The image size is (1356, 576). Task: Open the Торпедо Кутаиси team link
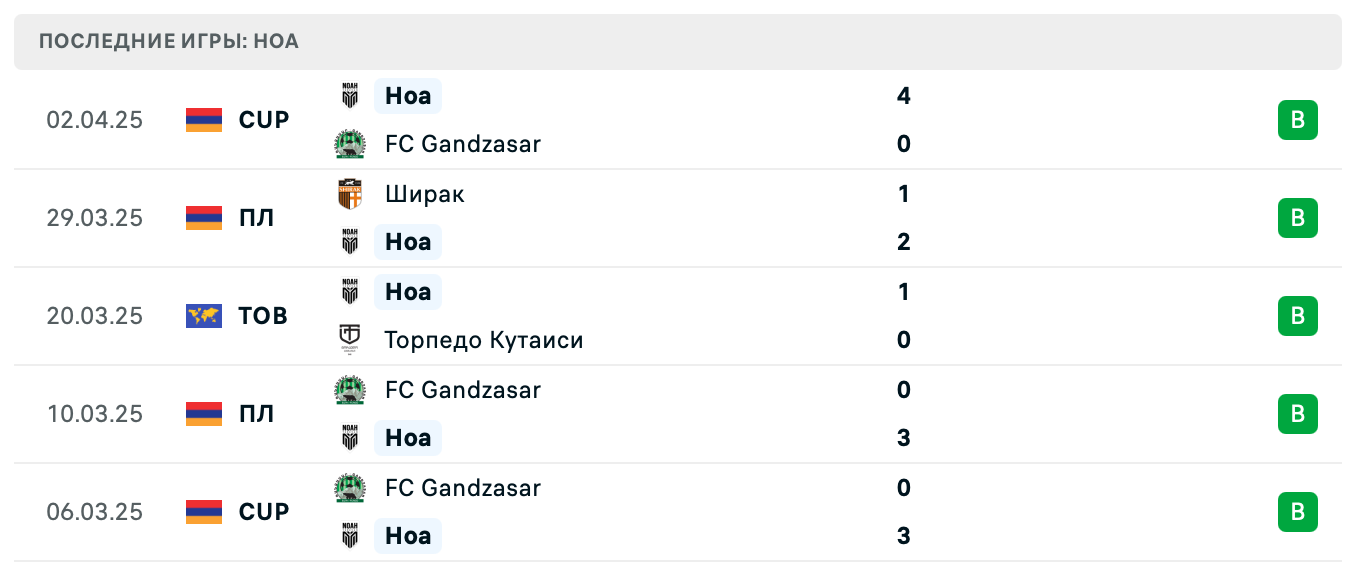(x=484, y=340)
